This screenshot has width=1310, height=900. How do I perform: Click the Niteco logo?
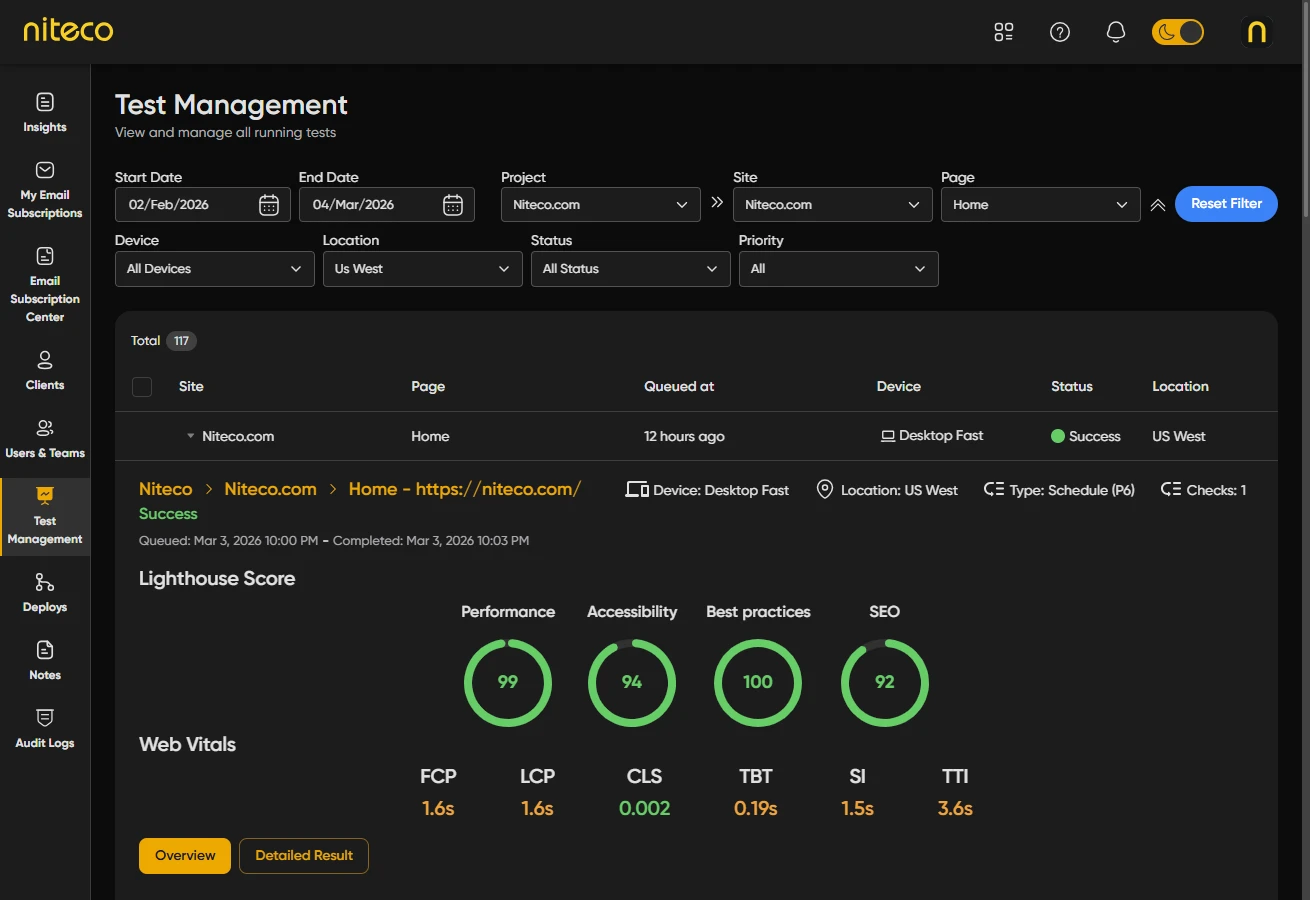pyautogui.click(x=68, y=31)
